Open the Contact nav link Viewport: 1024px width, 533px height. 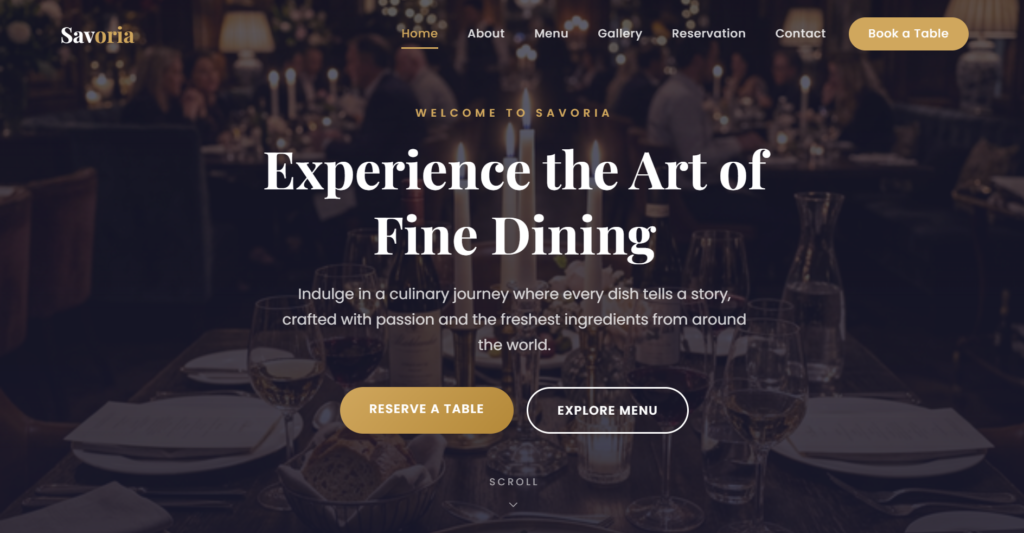coord(800,33)
